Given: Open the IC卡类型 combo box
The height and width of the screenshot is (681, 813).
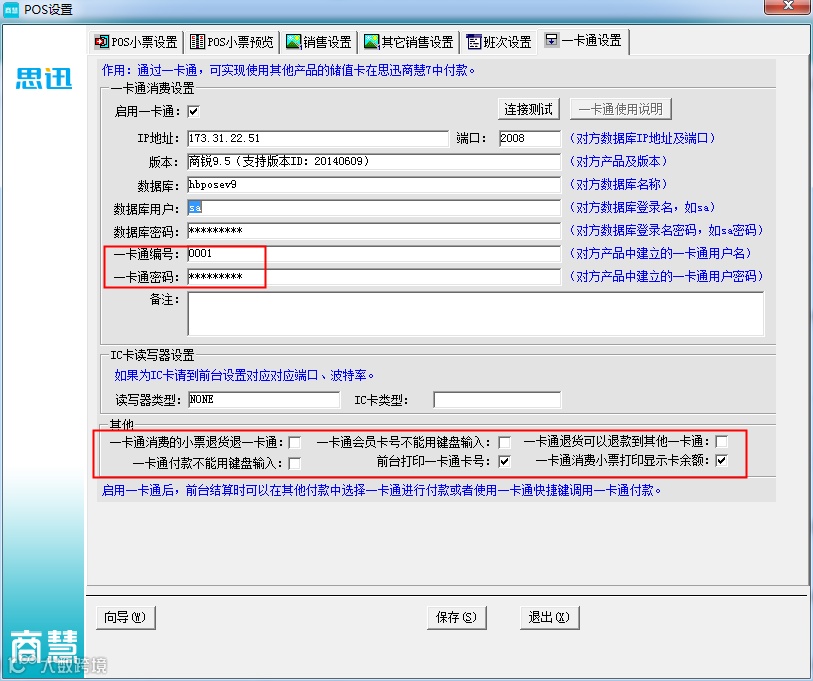Looking at the screenshot, I should coord(497,399).
